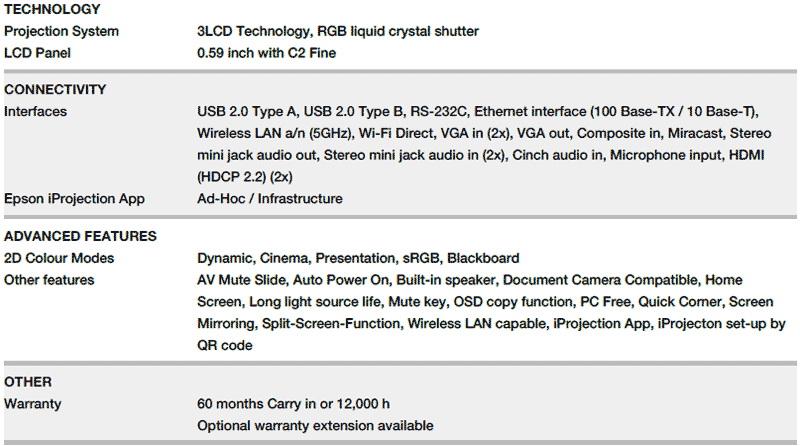Select the Other features row label
This screenshot has height=446, width=800.
pyautogui.click(x=49, y=280)
